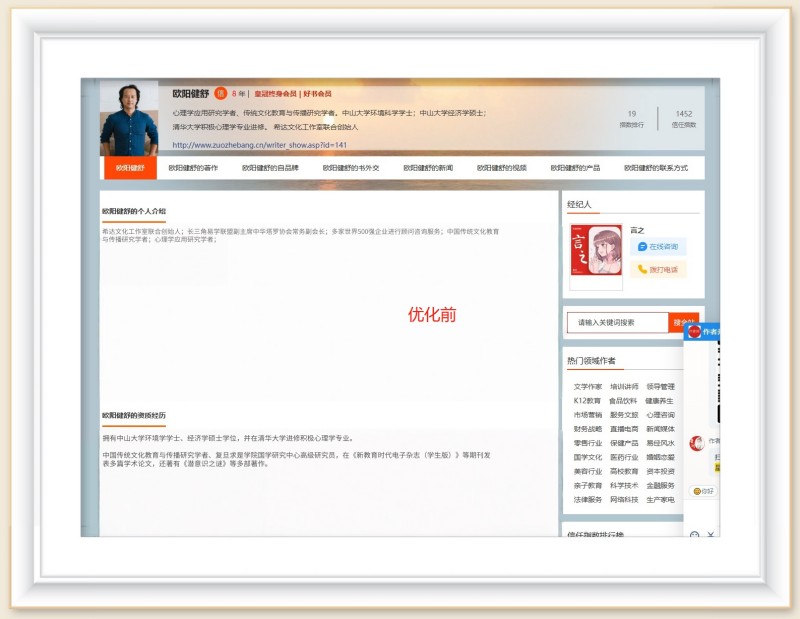Open the 欧阳健舒的视频 tab
800x619 pixels.
(x=501, y=168)
